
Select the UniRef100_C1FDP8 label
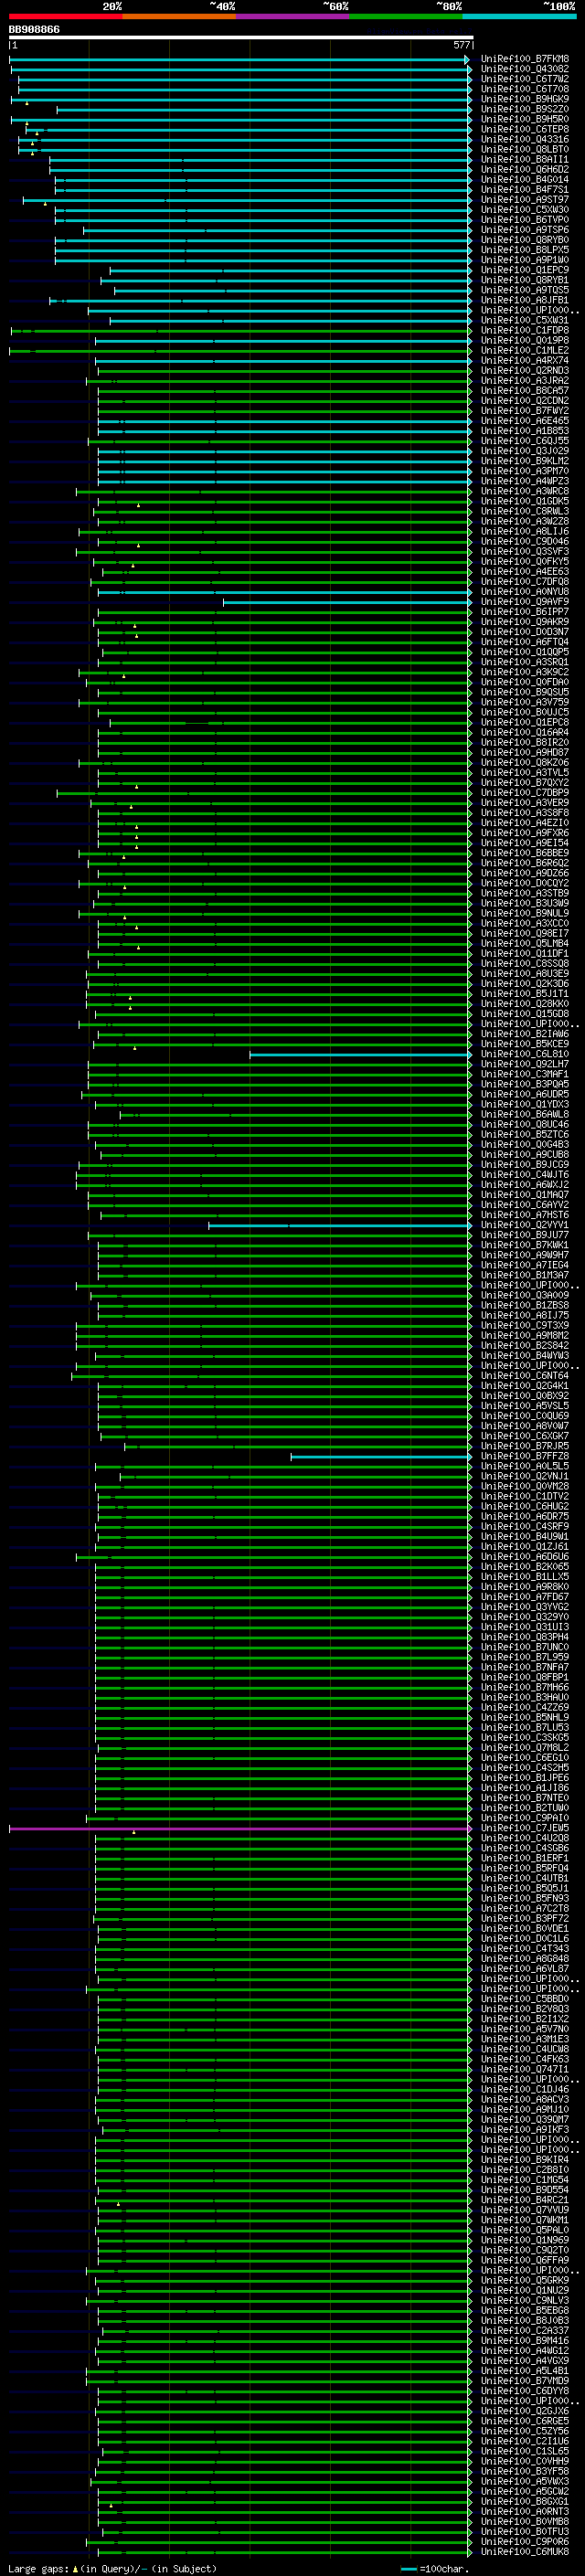point(525,331)
